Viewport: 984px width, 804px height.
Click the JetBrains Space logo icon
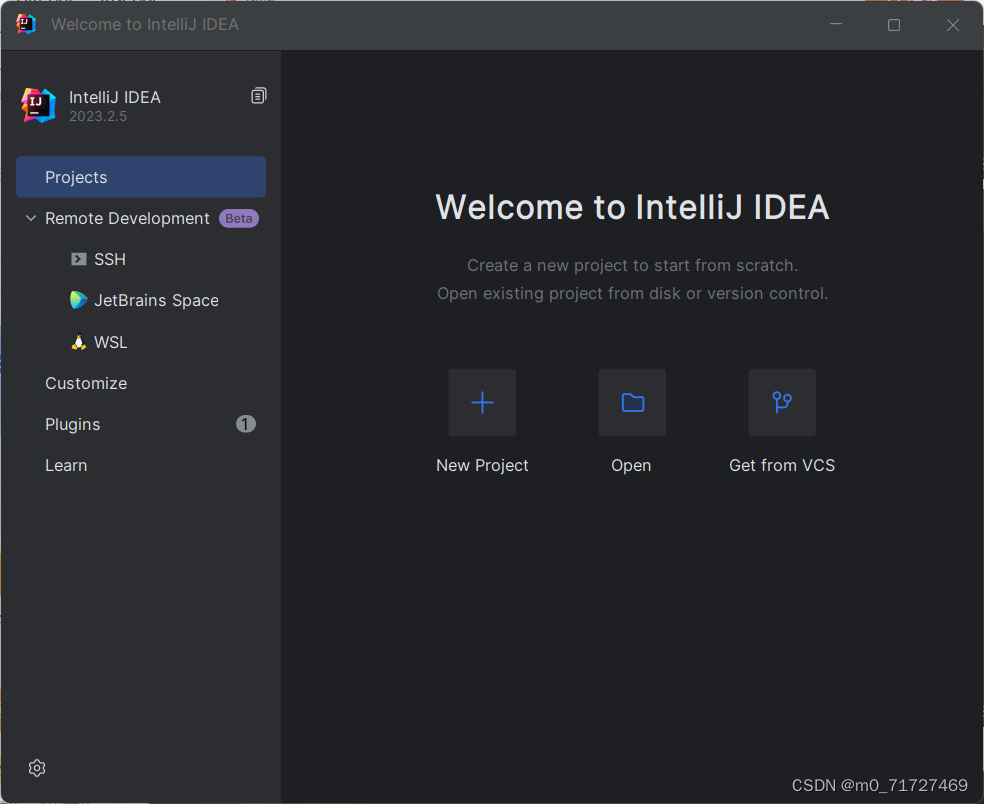click(x=78, y=300)
